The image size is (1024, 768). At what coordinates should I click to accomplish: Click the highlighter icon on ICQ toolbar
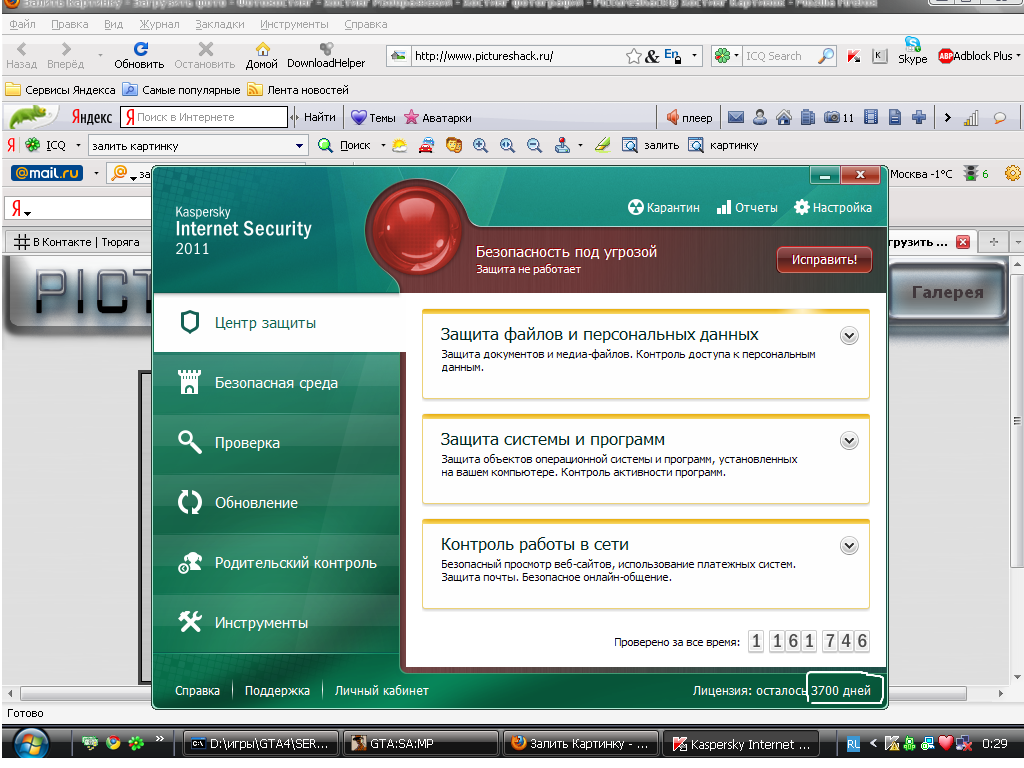click(603, 145)
